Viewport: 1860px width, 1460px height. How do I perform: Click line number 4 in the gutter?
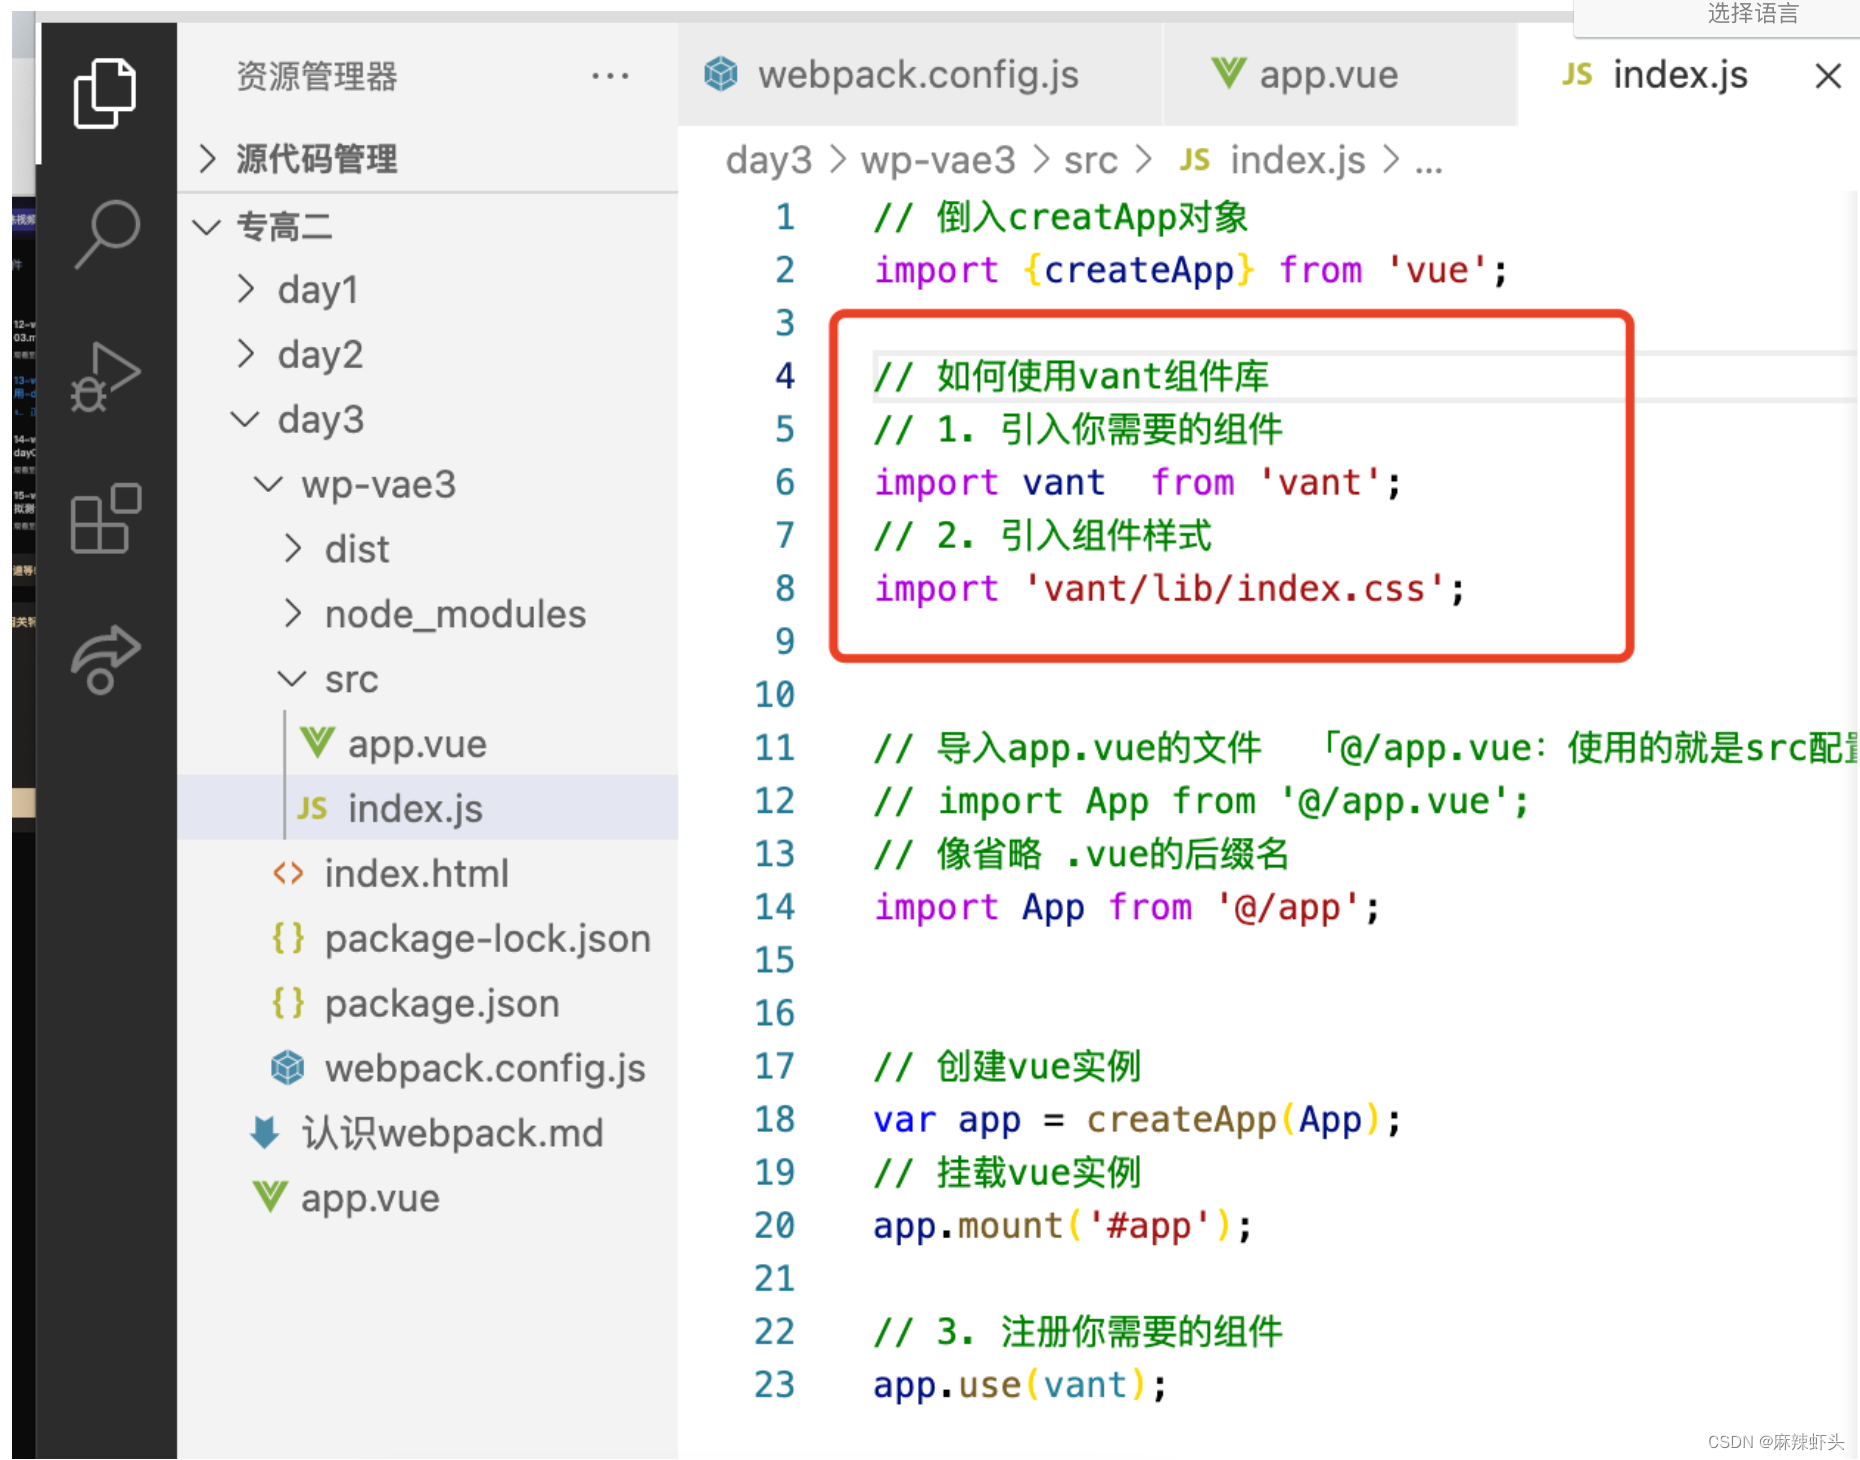785,376
